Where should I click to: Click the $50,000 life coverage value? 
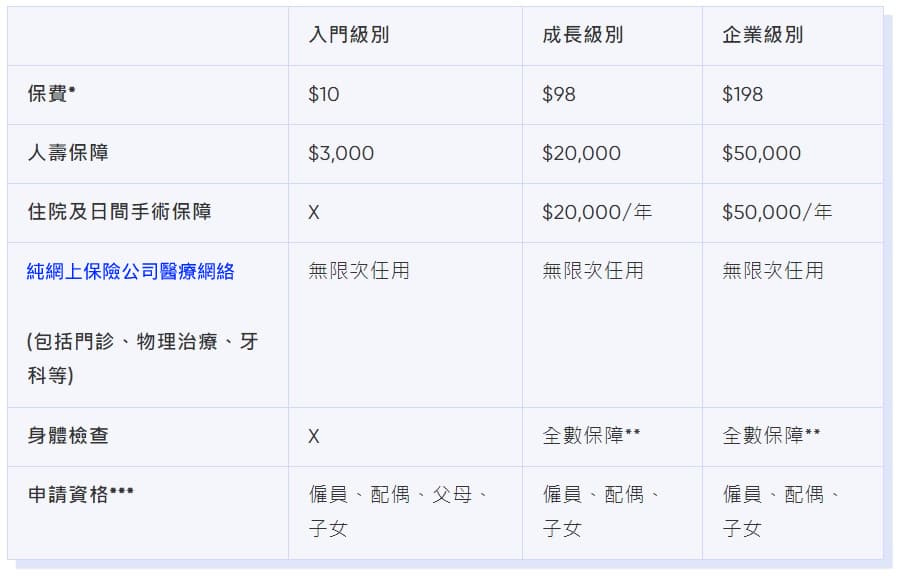761,153
